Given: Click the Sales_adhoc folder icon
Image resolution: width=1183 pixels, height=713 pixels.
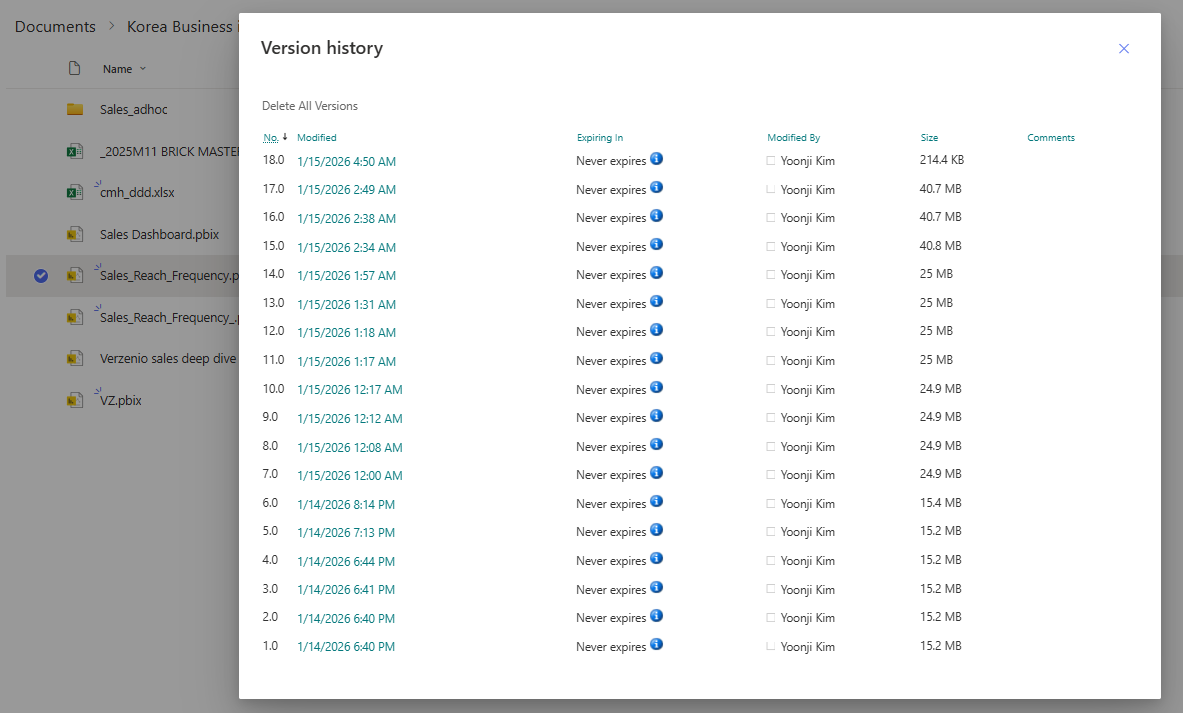Looking at the screenshot, I should point(75,109).
